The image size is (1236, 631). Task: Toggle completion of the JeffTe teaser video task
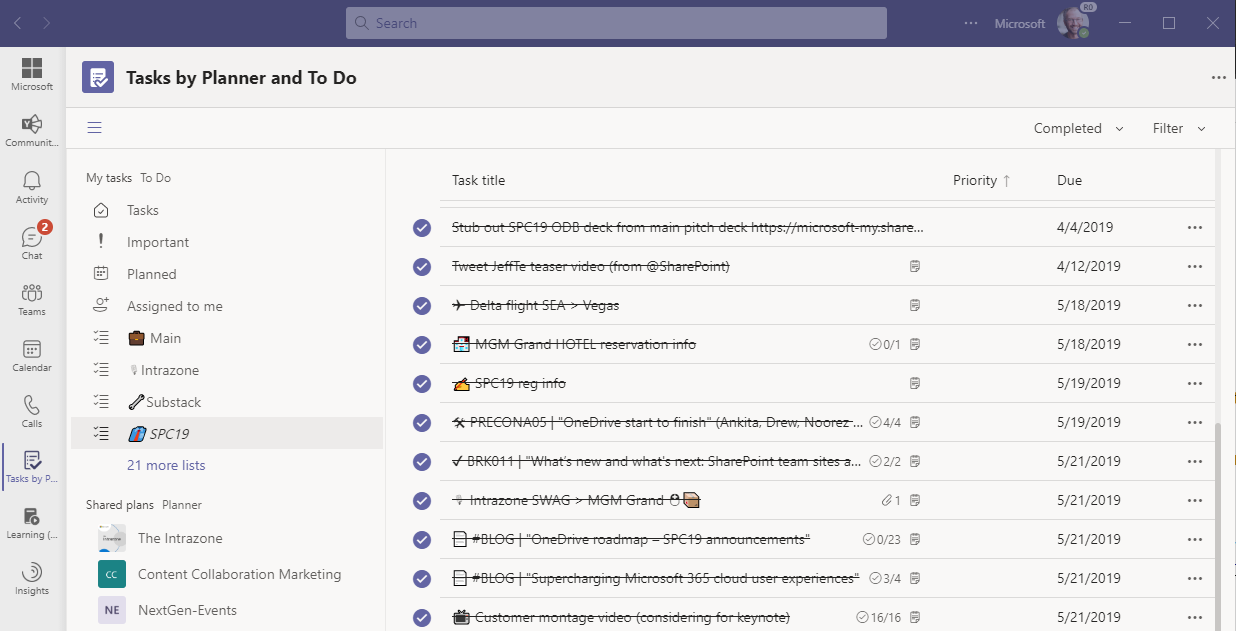[x=420, y=266]
